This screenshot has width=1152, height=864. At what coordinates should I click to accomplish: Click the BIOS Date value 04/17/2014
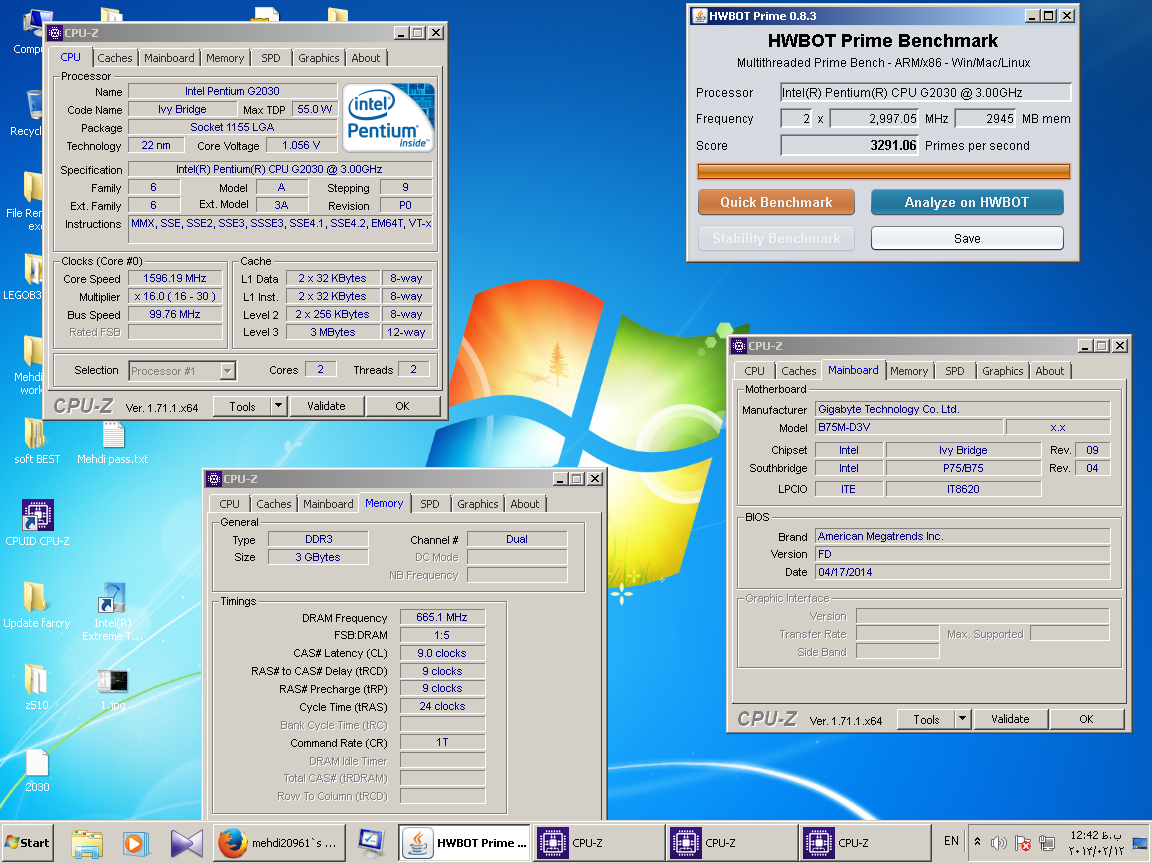(962, 572)
